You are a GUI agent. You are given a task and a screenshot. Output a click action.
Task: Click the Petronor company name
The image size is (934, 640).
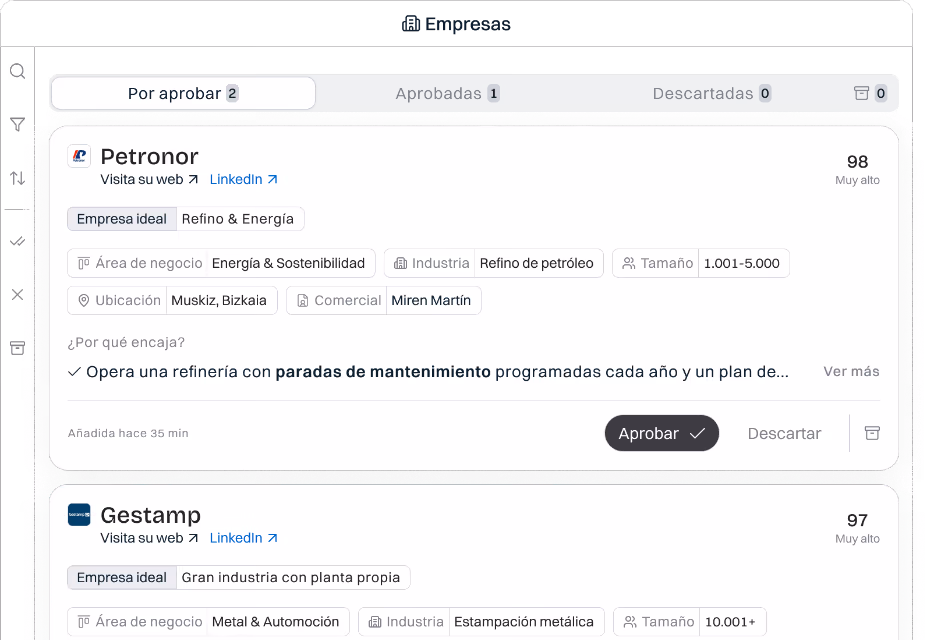coord(150,157)
